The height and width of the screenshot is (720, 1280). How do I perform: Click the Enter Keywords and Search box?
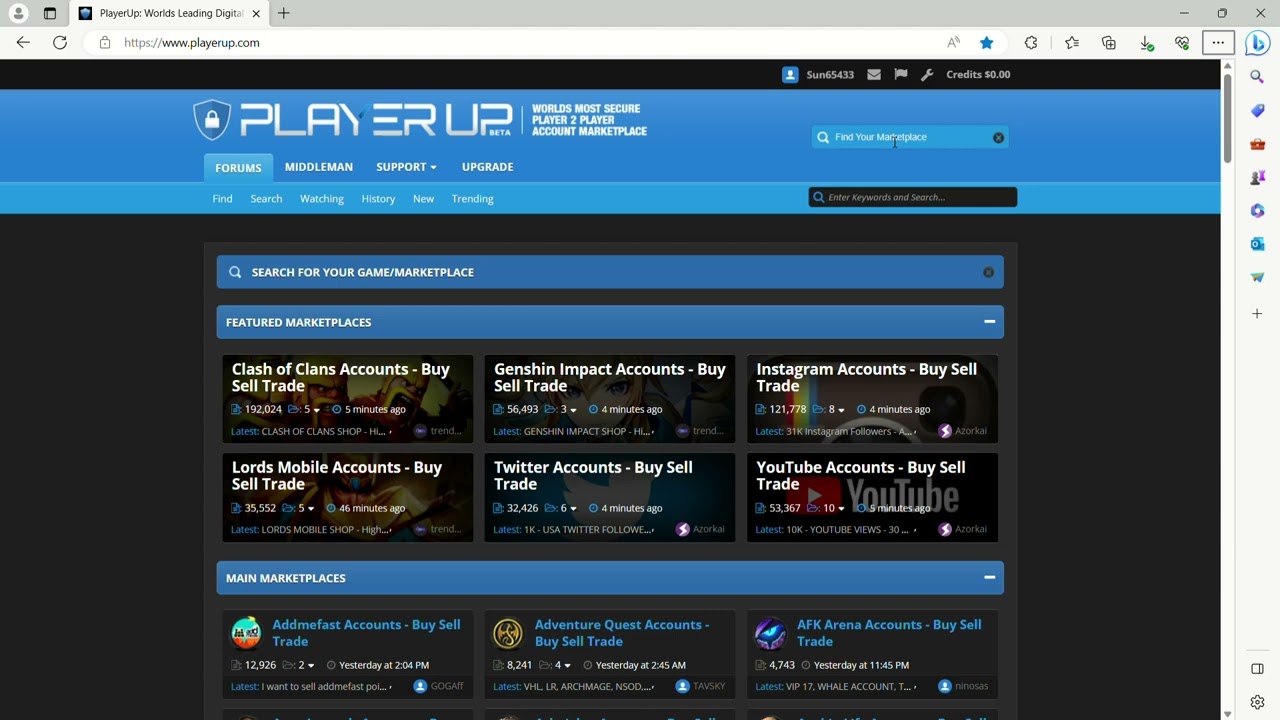[x=913, y=197]
